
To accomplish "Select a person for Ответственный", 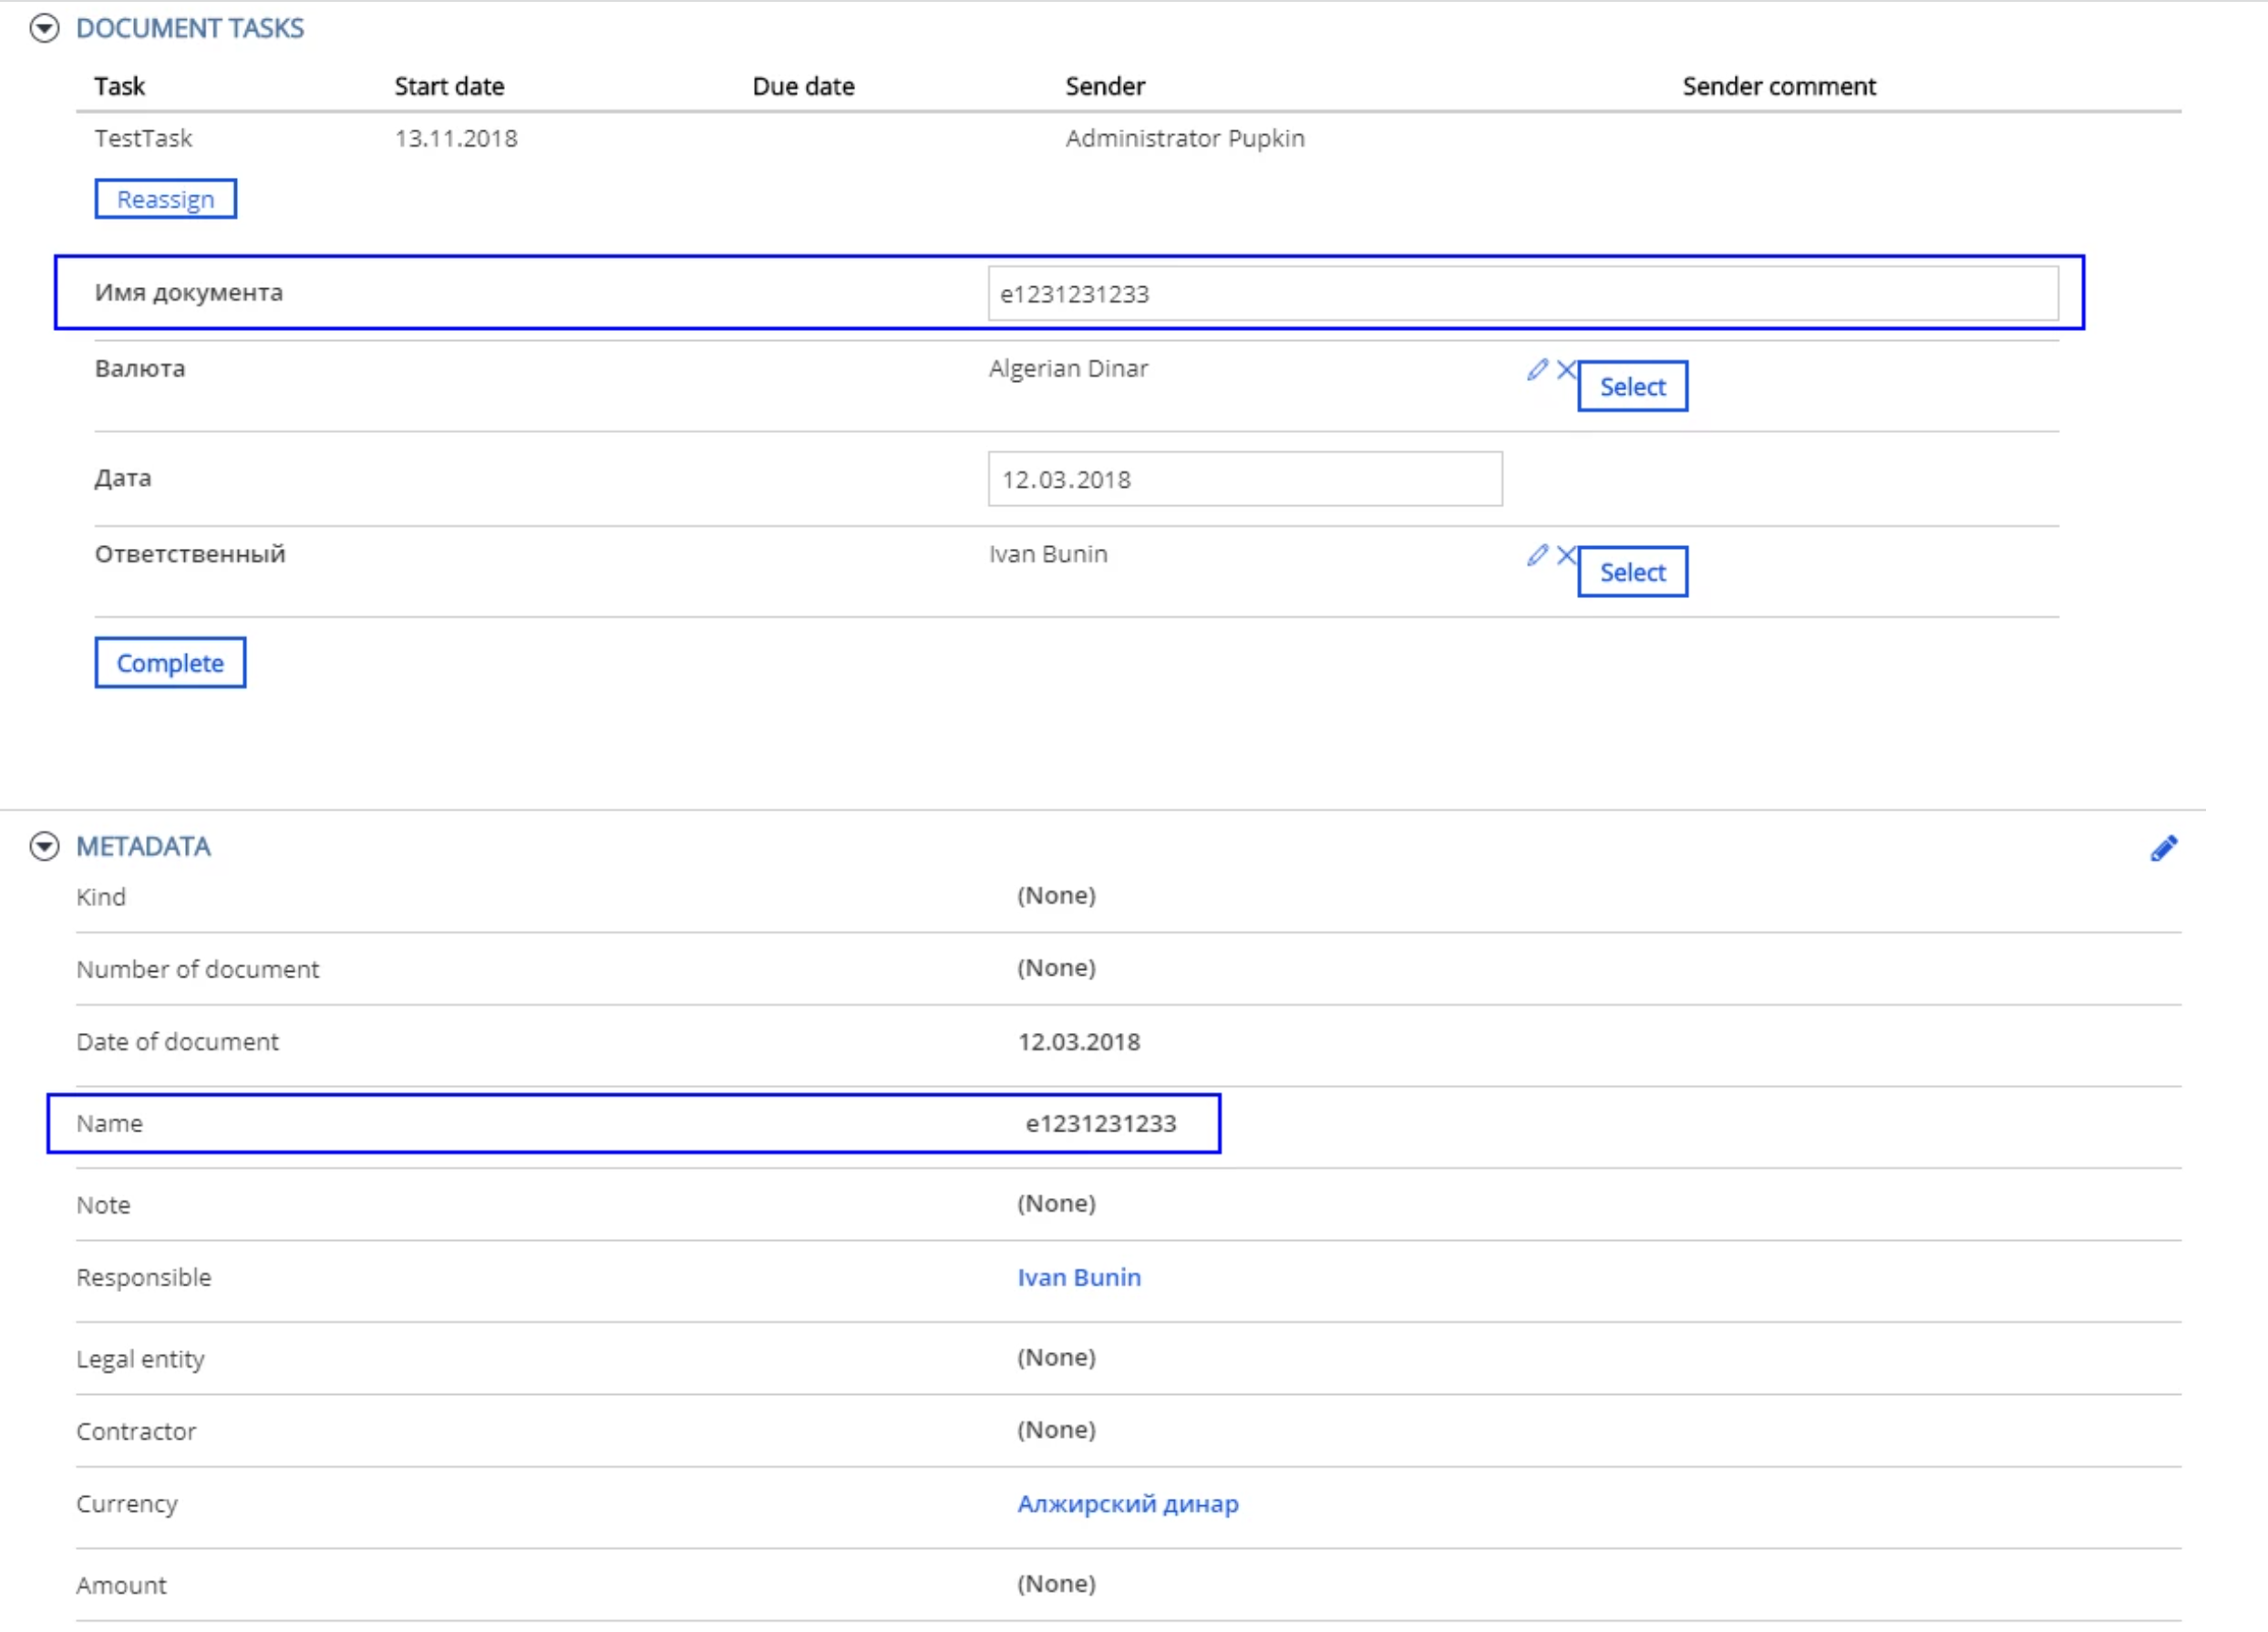I will pyautogui.click(x=1632, y=572).
